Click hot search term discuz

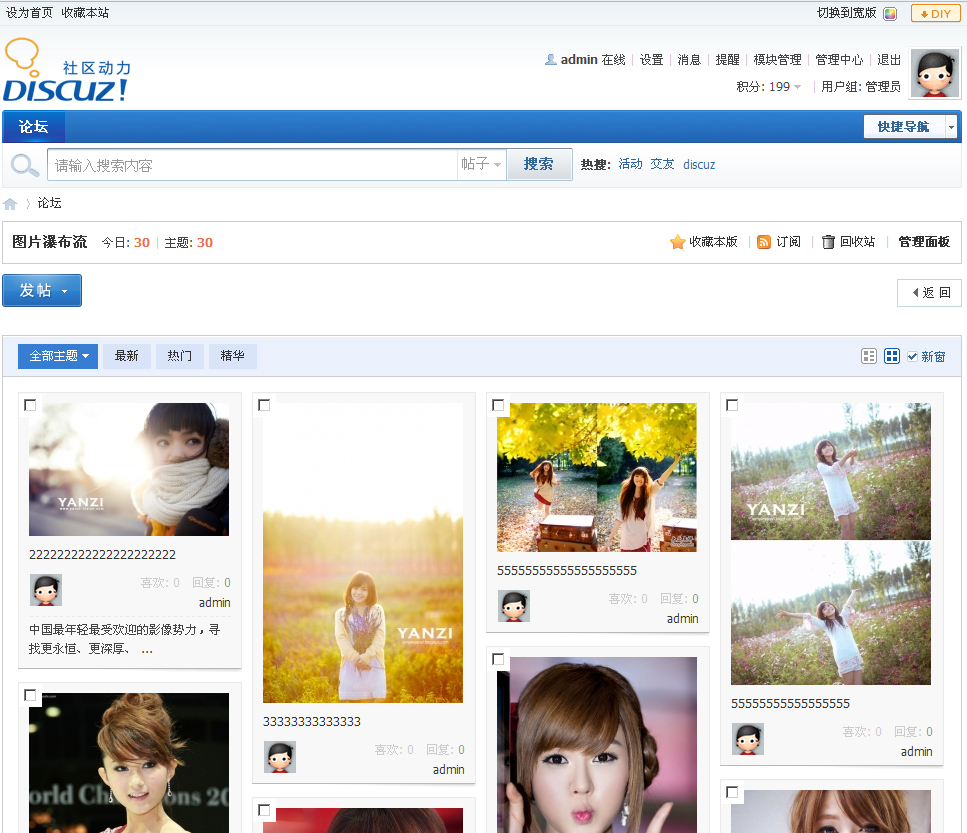click(699, 165)
